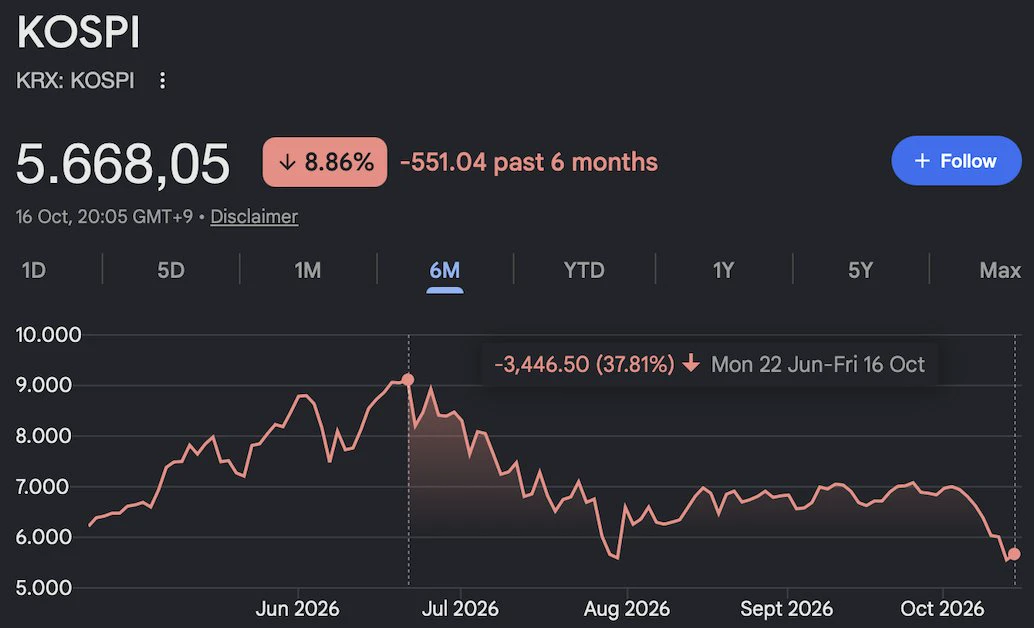Click the 'Jul 2026' axis label
Image resolution: width=1034 pixels, height=628 pixels.
coord(460,608)
